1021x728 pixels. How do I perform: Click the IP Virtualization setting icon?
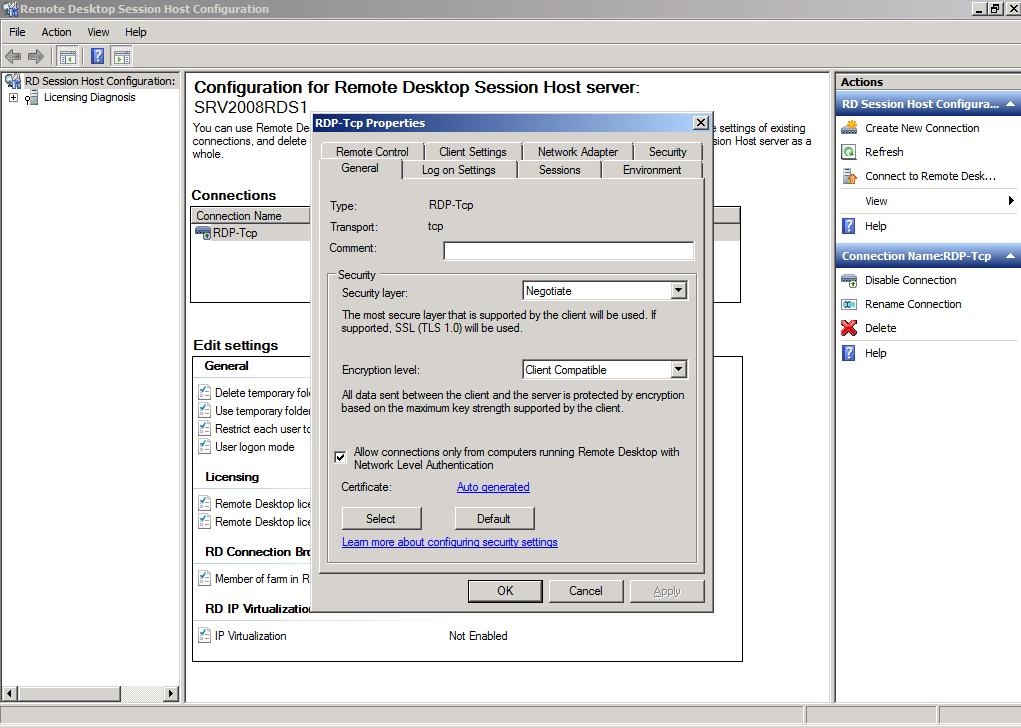[x=204, y=636]
